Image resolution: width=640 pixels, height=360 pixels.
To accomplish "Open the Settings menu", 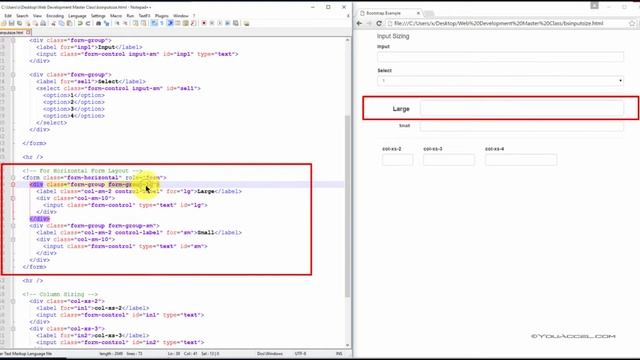I will pyautogui.click(x=98, y=16).
